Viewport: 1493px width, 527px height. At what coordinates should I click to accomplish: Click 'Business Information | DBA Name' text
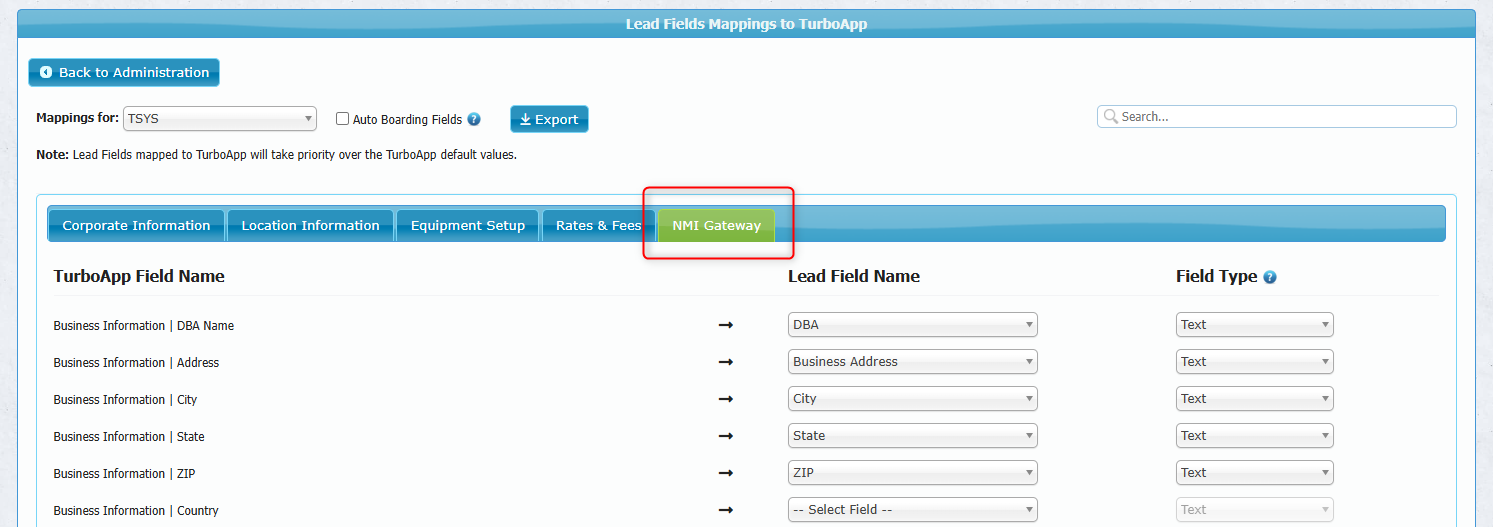coord(144,326)
